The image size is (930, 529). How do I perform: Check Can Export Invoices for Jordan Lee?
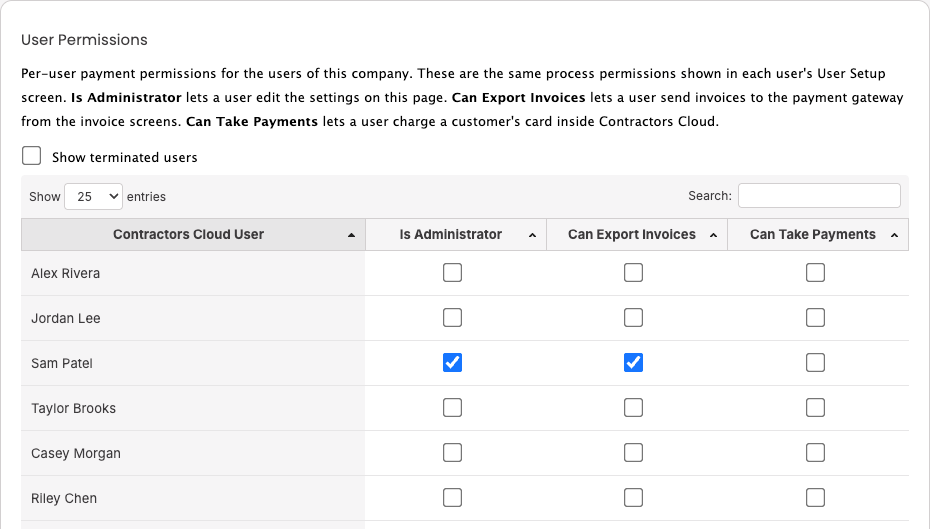[633, 318]
